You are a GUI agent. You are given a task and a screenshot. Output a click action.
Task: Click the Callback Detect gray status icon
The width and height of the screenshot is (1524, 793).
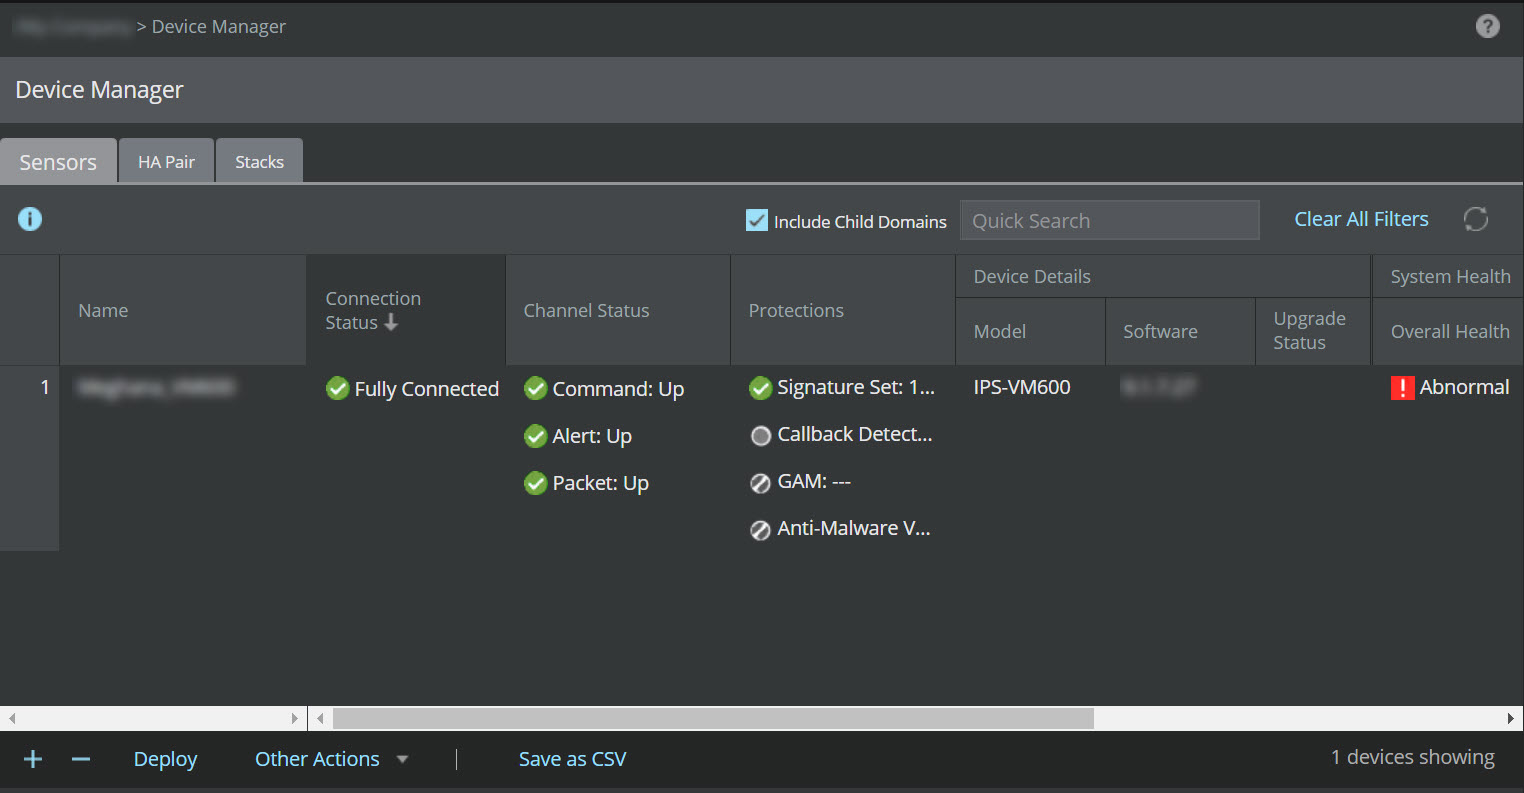click(x=761, y=435)
